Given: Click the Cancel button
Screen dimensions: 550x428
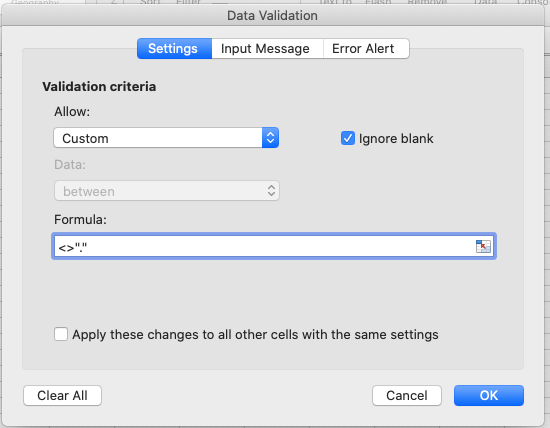Looking at the screenshot, I should coord(407,395).
